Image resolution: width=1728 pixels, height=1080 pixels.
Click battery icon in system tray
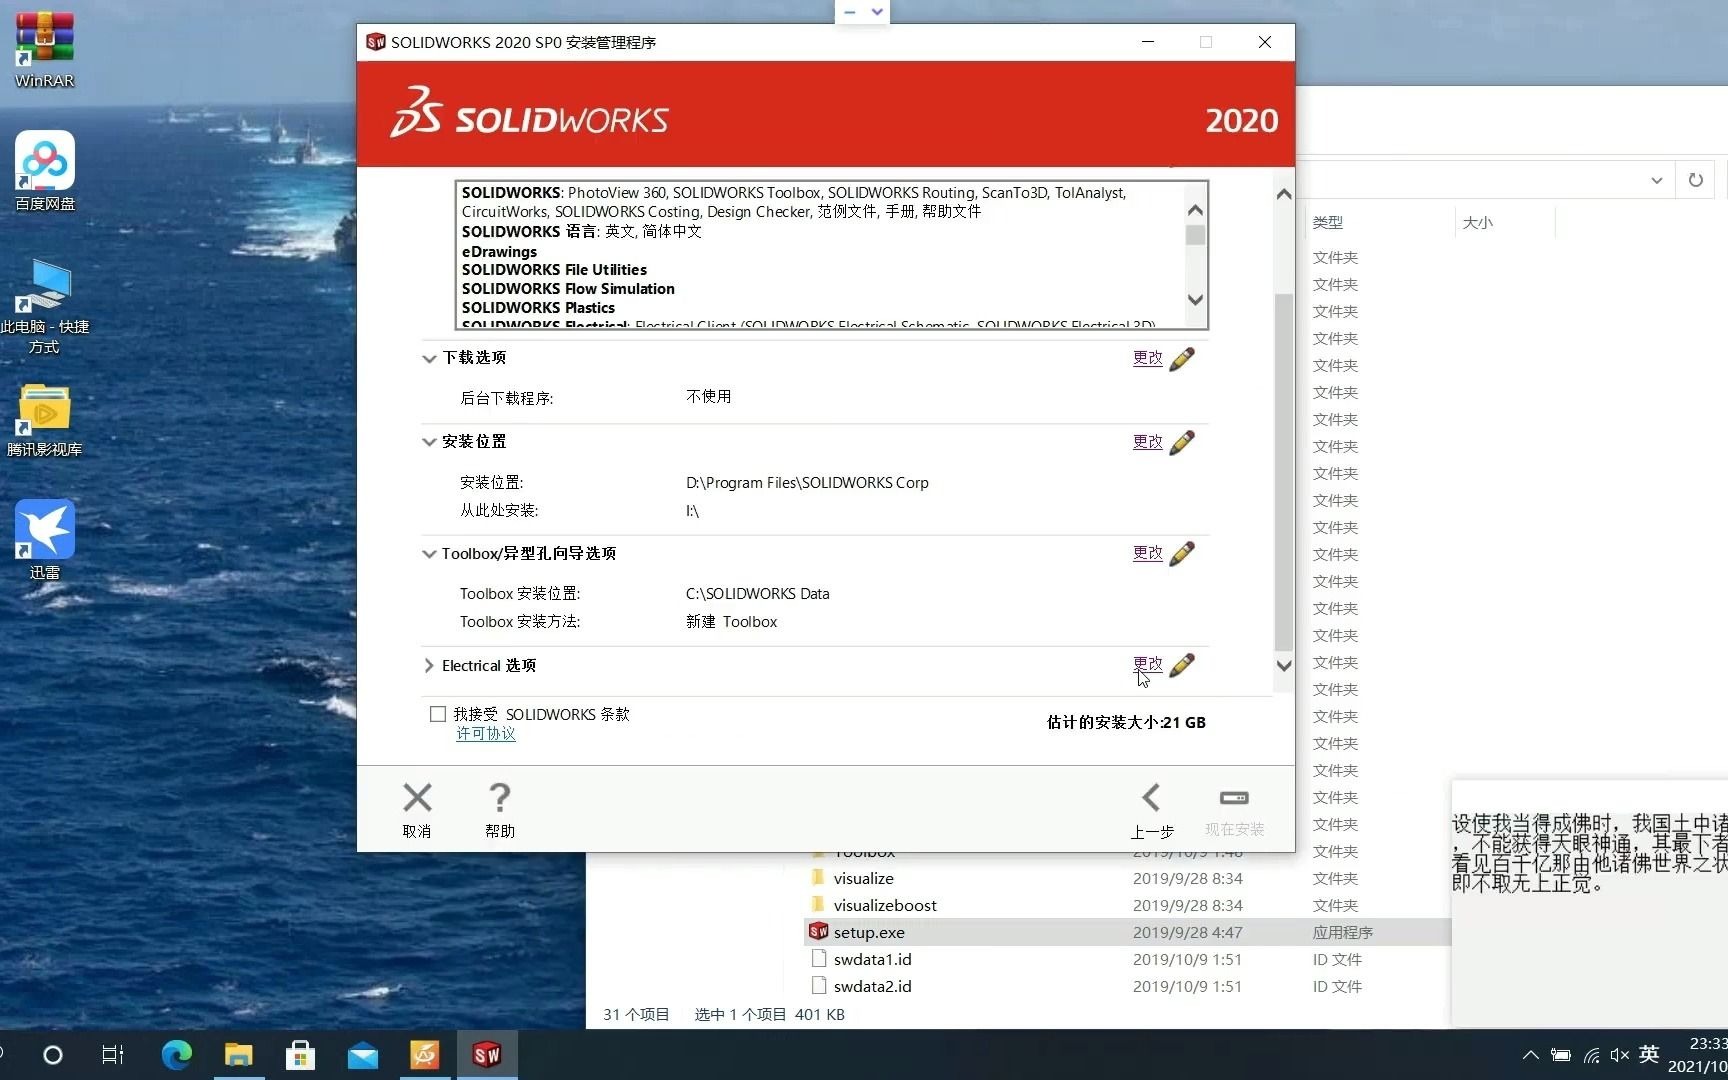click(1560, 1055)
